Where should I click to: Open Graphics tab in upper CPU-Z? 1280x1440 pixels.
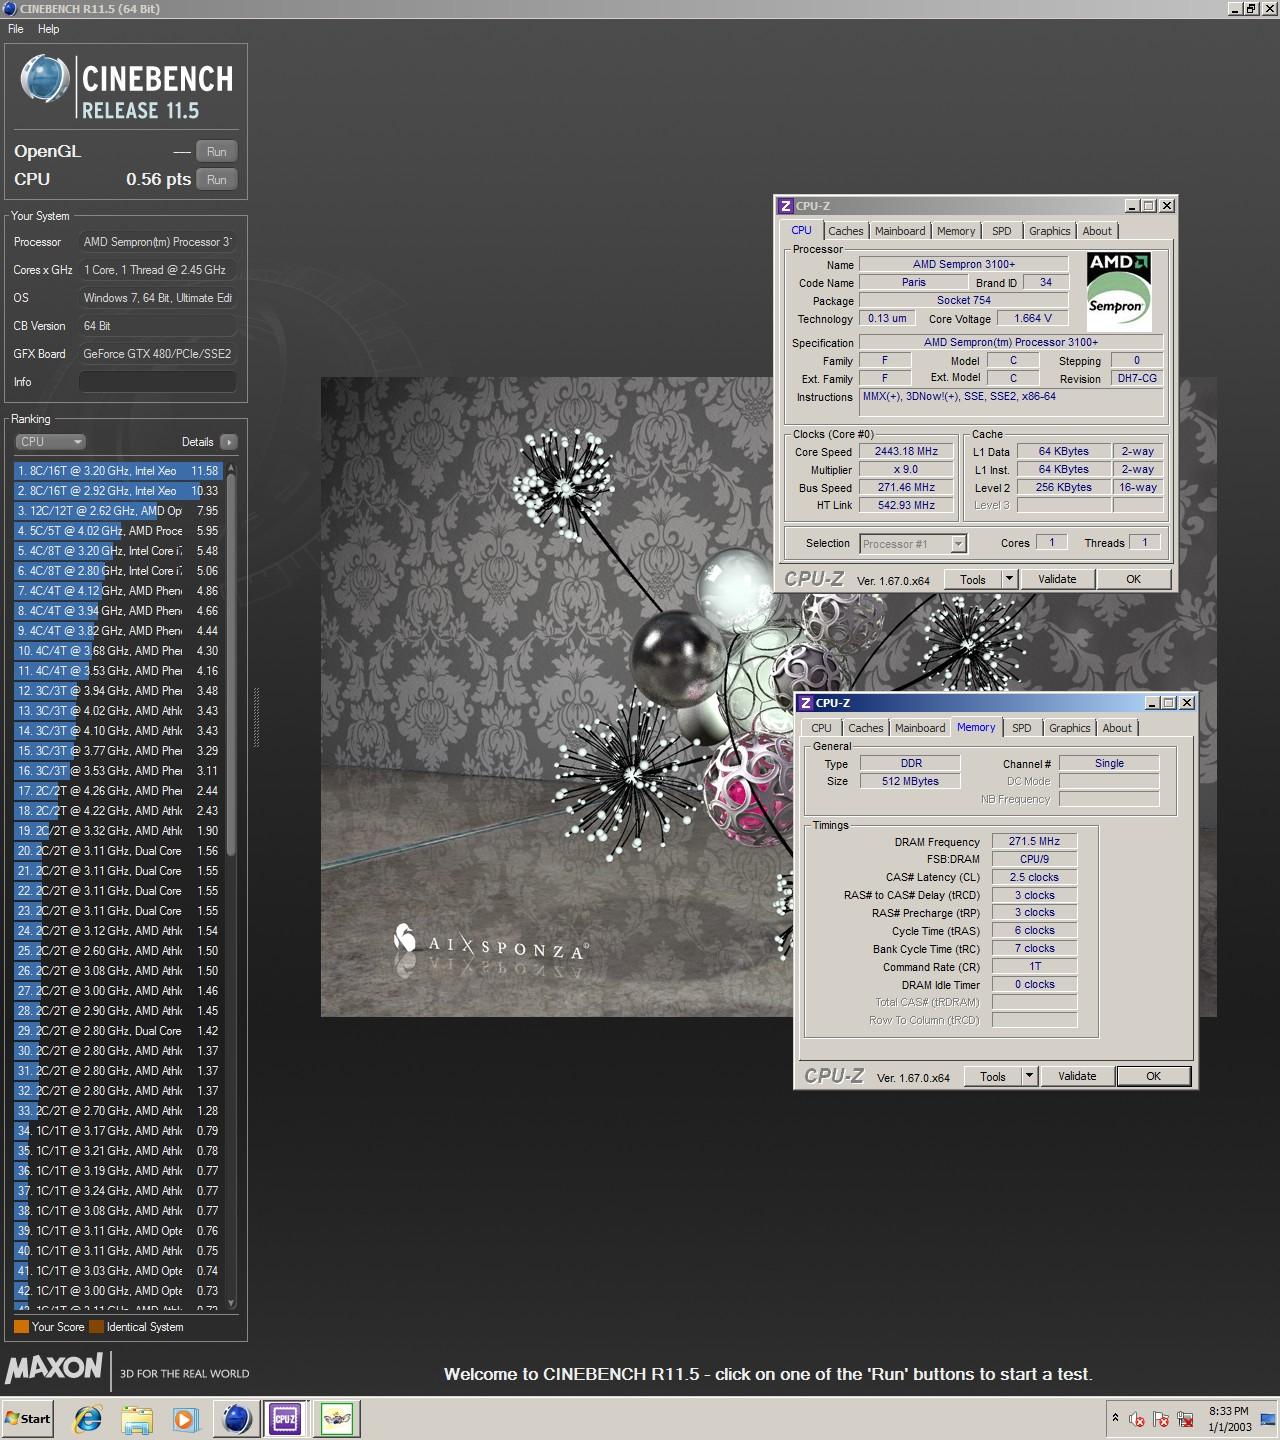click(1050, 231)
